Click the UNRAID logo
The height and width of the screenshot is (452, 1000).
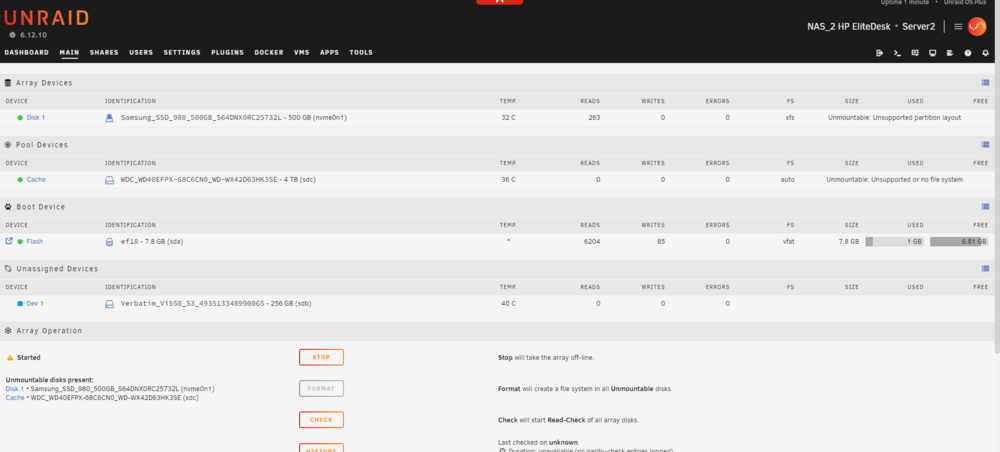coord(47,17)
